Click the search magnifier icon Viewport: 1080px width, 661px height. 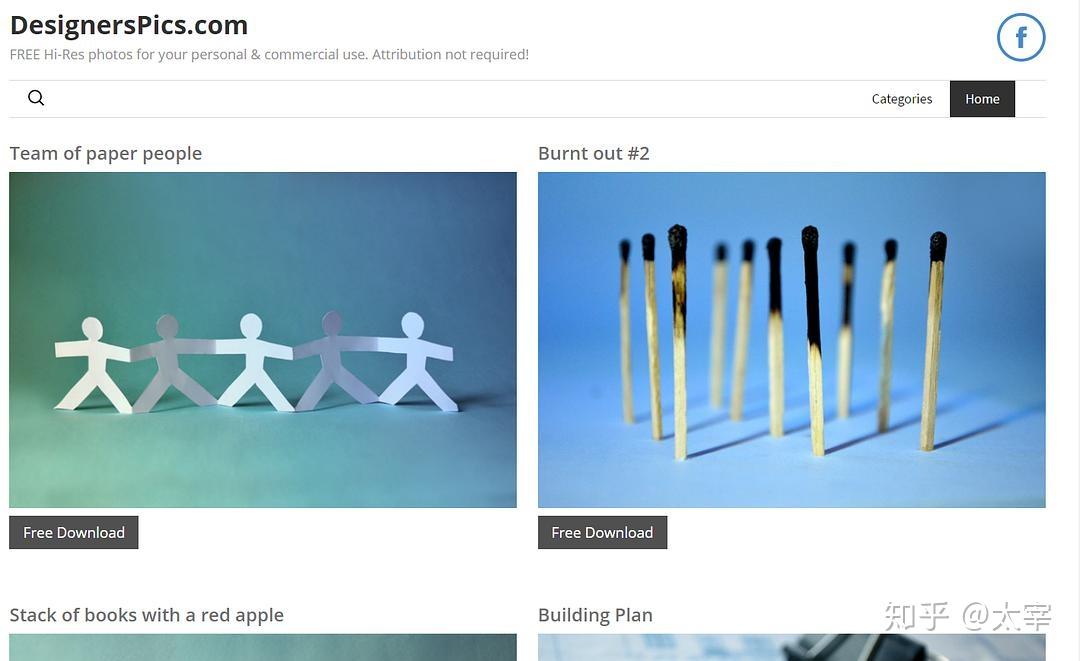pyautogui.click(x=36, y=98)
